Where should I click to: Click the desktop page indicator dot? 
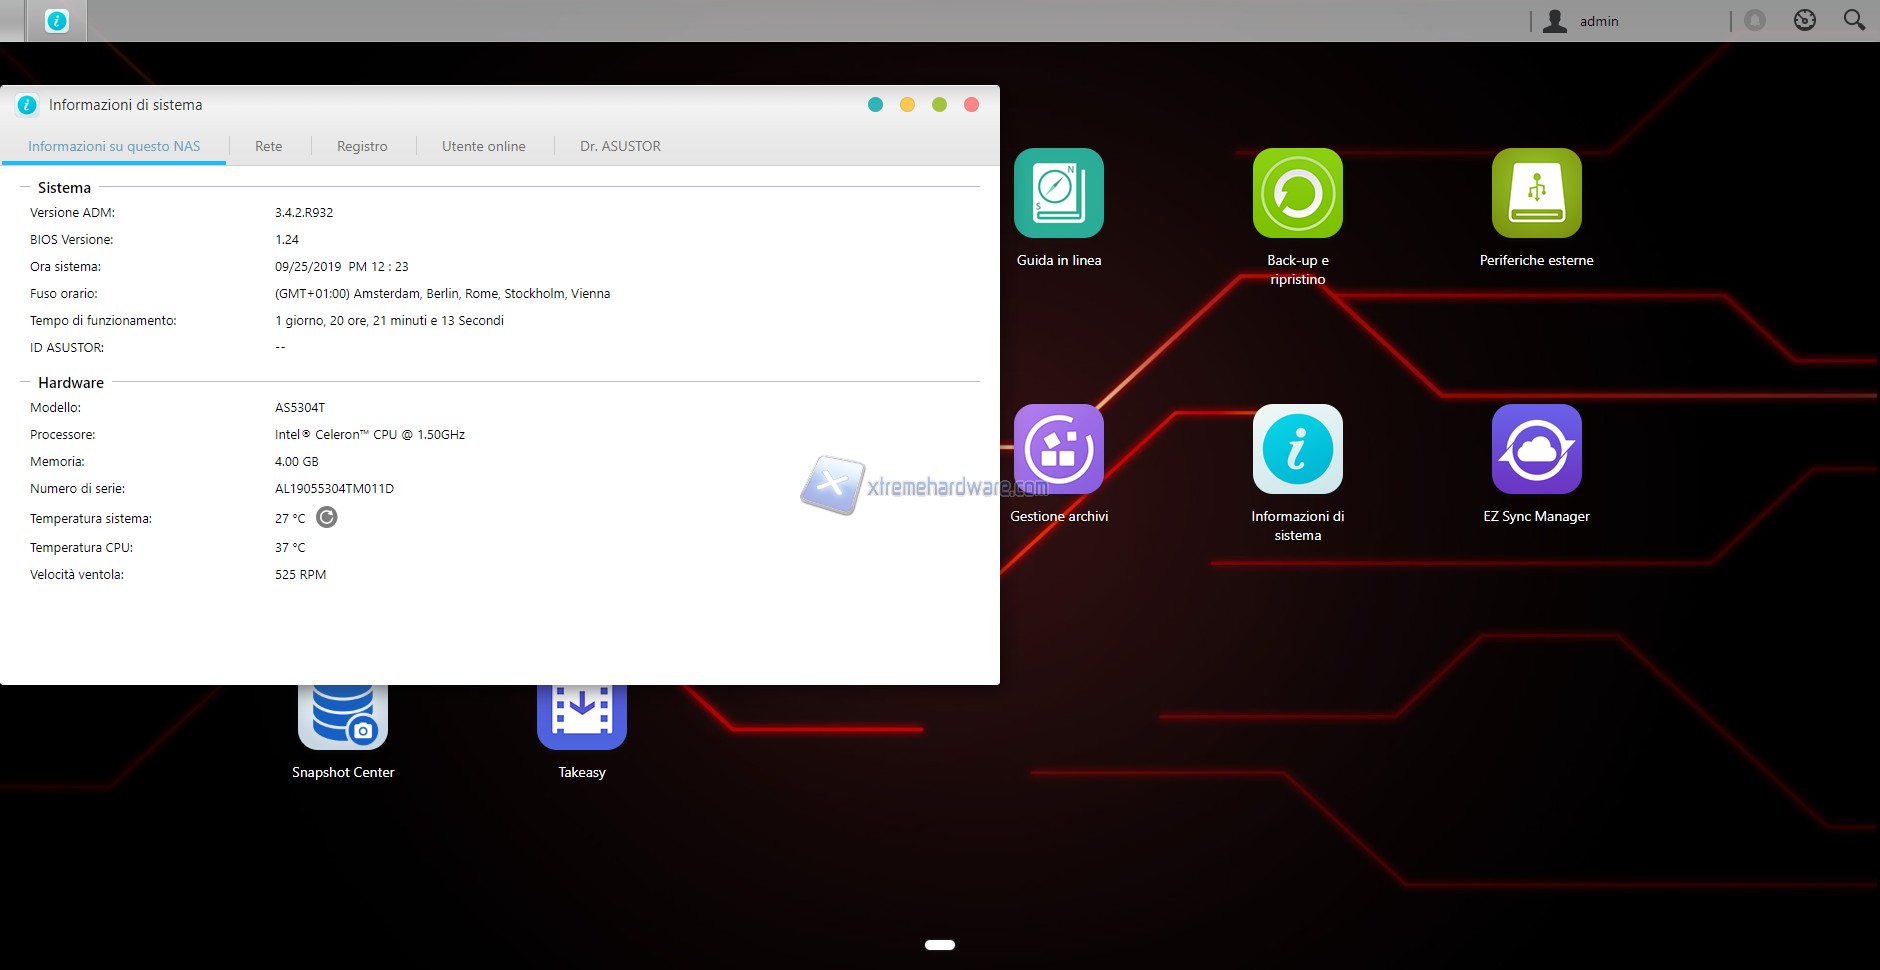click(x=939, y=945)
